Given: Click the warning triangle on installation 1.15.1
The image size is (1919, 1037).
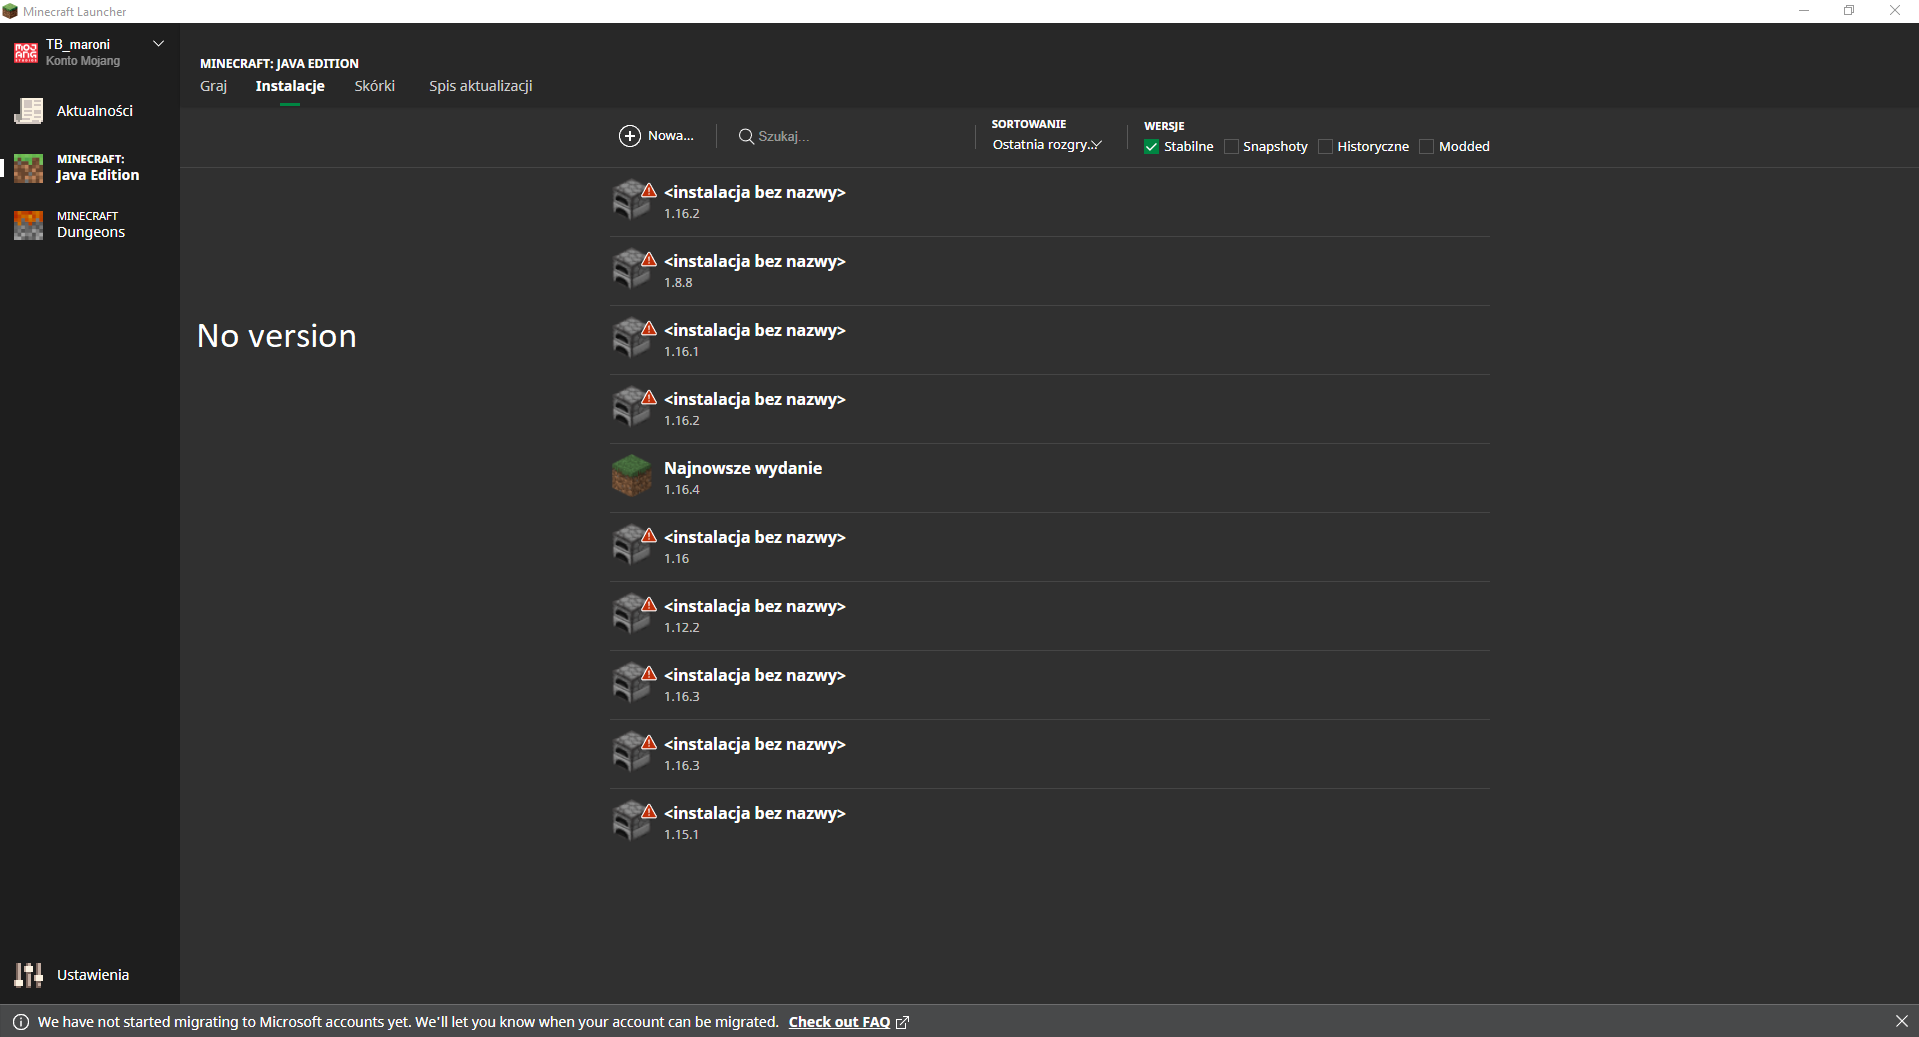Looking at the screenshot, I should click(x=649, y=812).
